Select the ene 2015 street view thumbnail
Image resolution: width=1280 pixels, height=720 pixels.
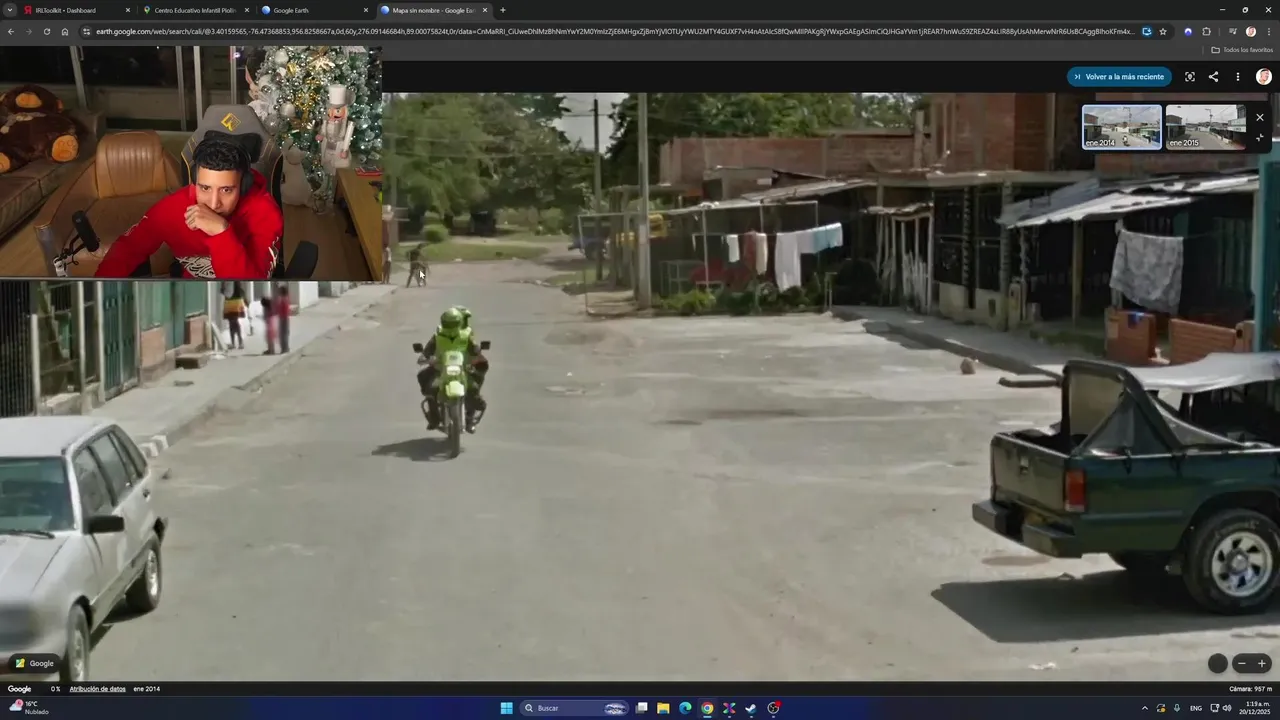coord(1205,127)
